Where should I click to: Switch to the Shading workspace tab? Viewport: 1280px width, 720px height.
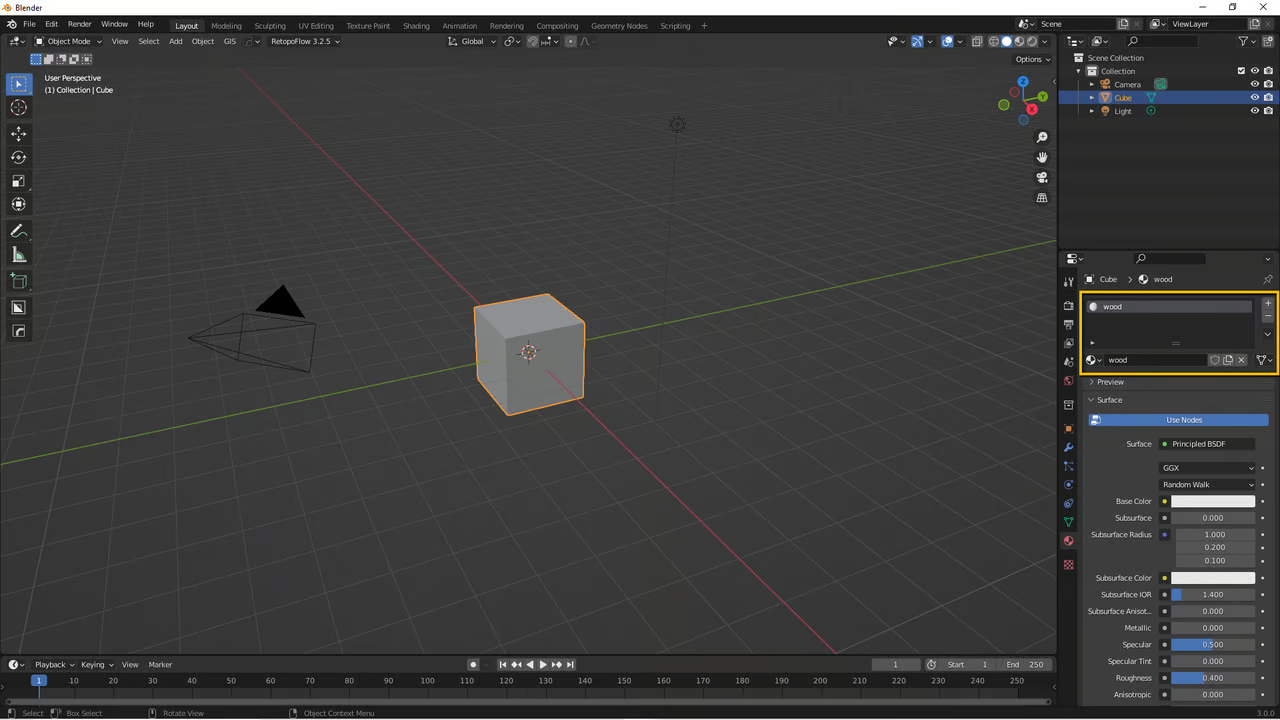416,24
